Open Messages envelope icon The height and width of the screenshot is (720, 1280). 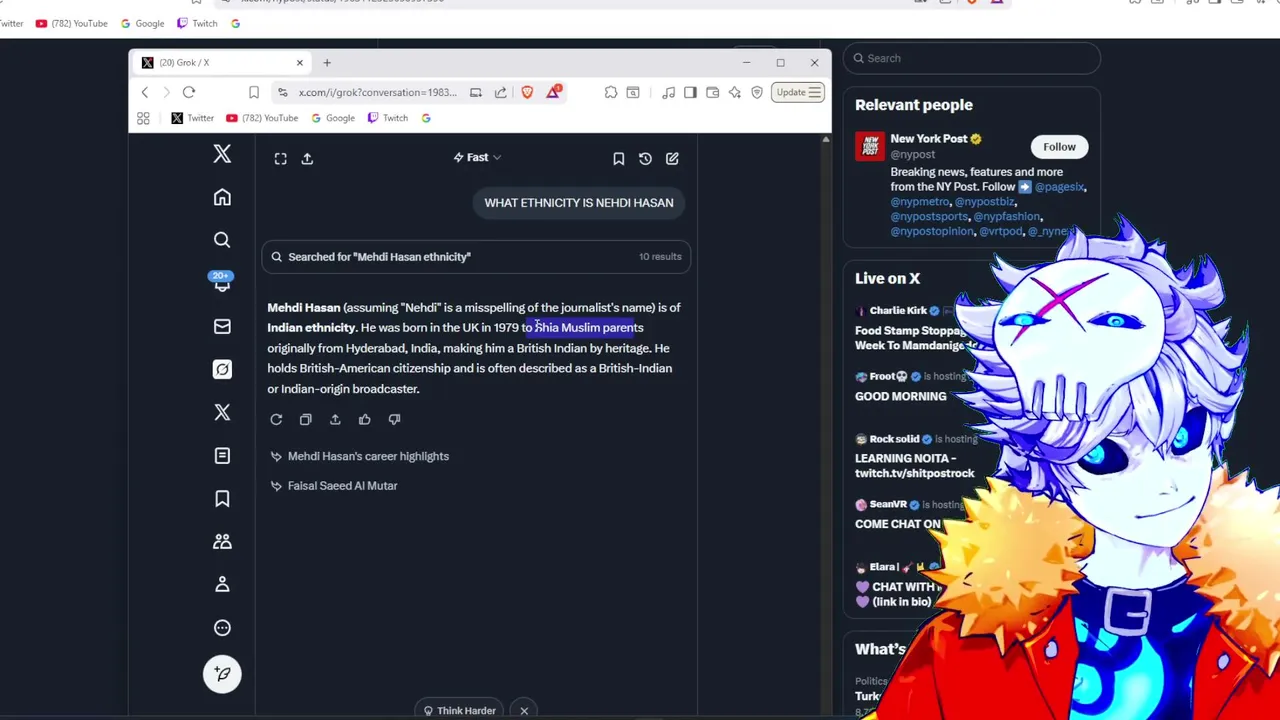click(222, 326)
